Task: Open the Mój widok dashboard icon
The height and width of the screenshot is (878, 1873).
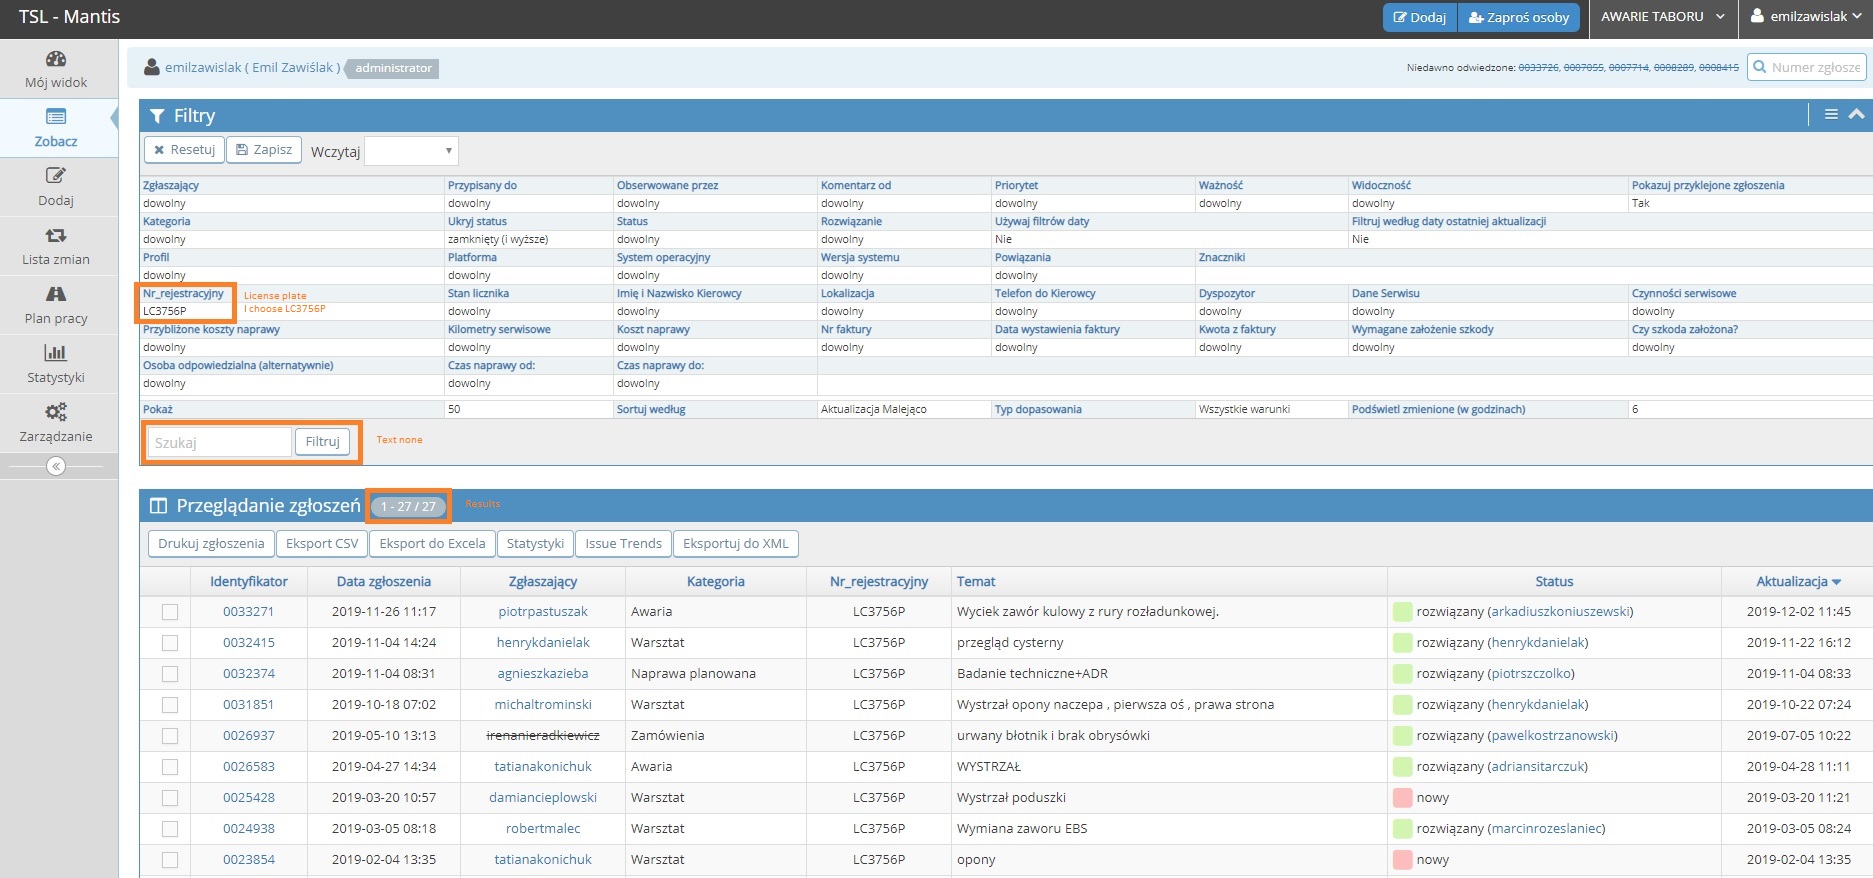Action: (56, 59)
